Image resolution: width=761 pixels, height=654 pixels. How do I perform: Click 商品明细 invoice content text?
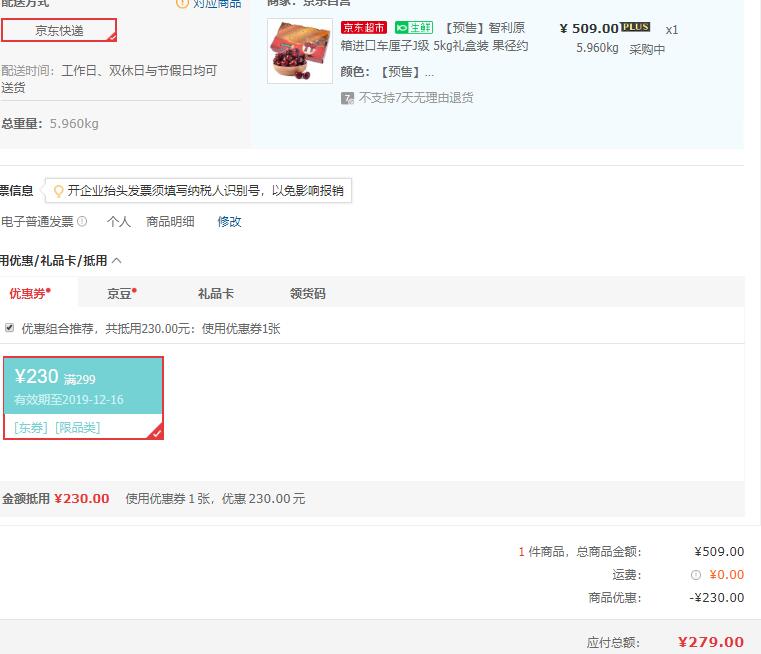coord(170,222)
